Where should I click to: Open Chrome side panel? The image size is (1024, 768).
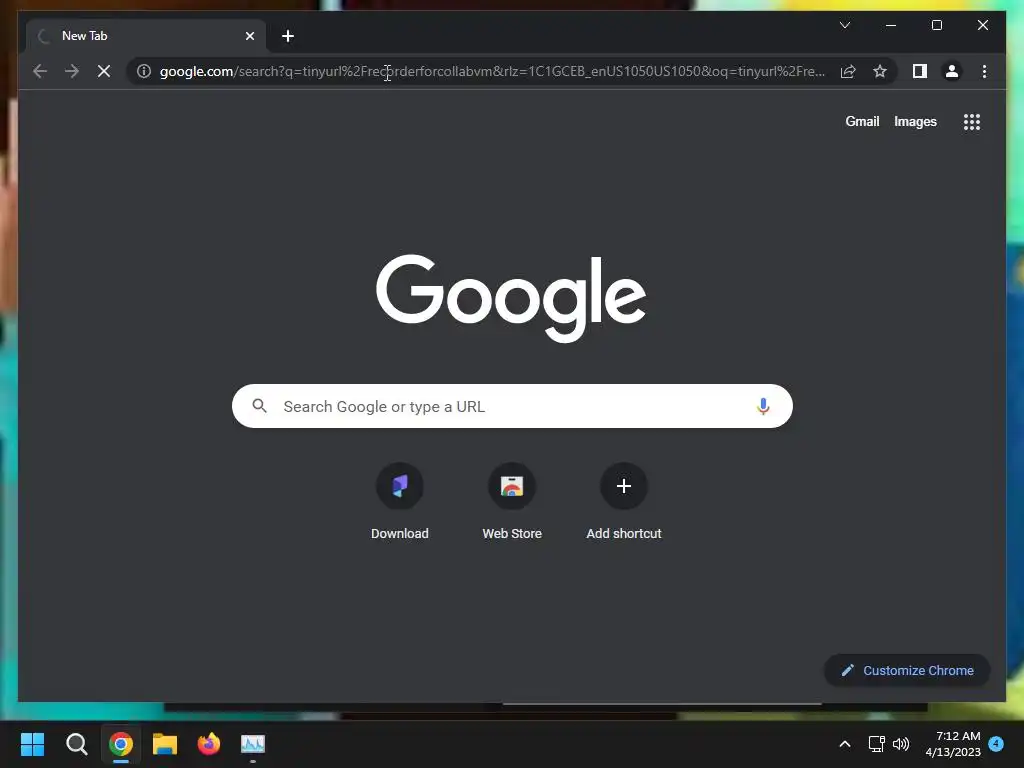pos(920,71)
